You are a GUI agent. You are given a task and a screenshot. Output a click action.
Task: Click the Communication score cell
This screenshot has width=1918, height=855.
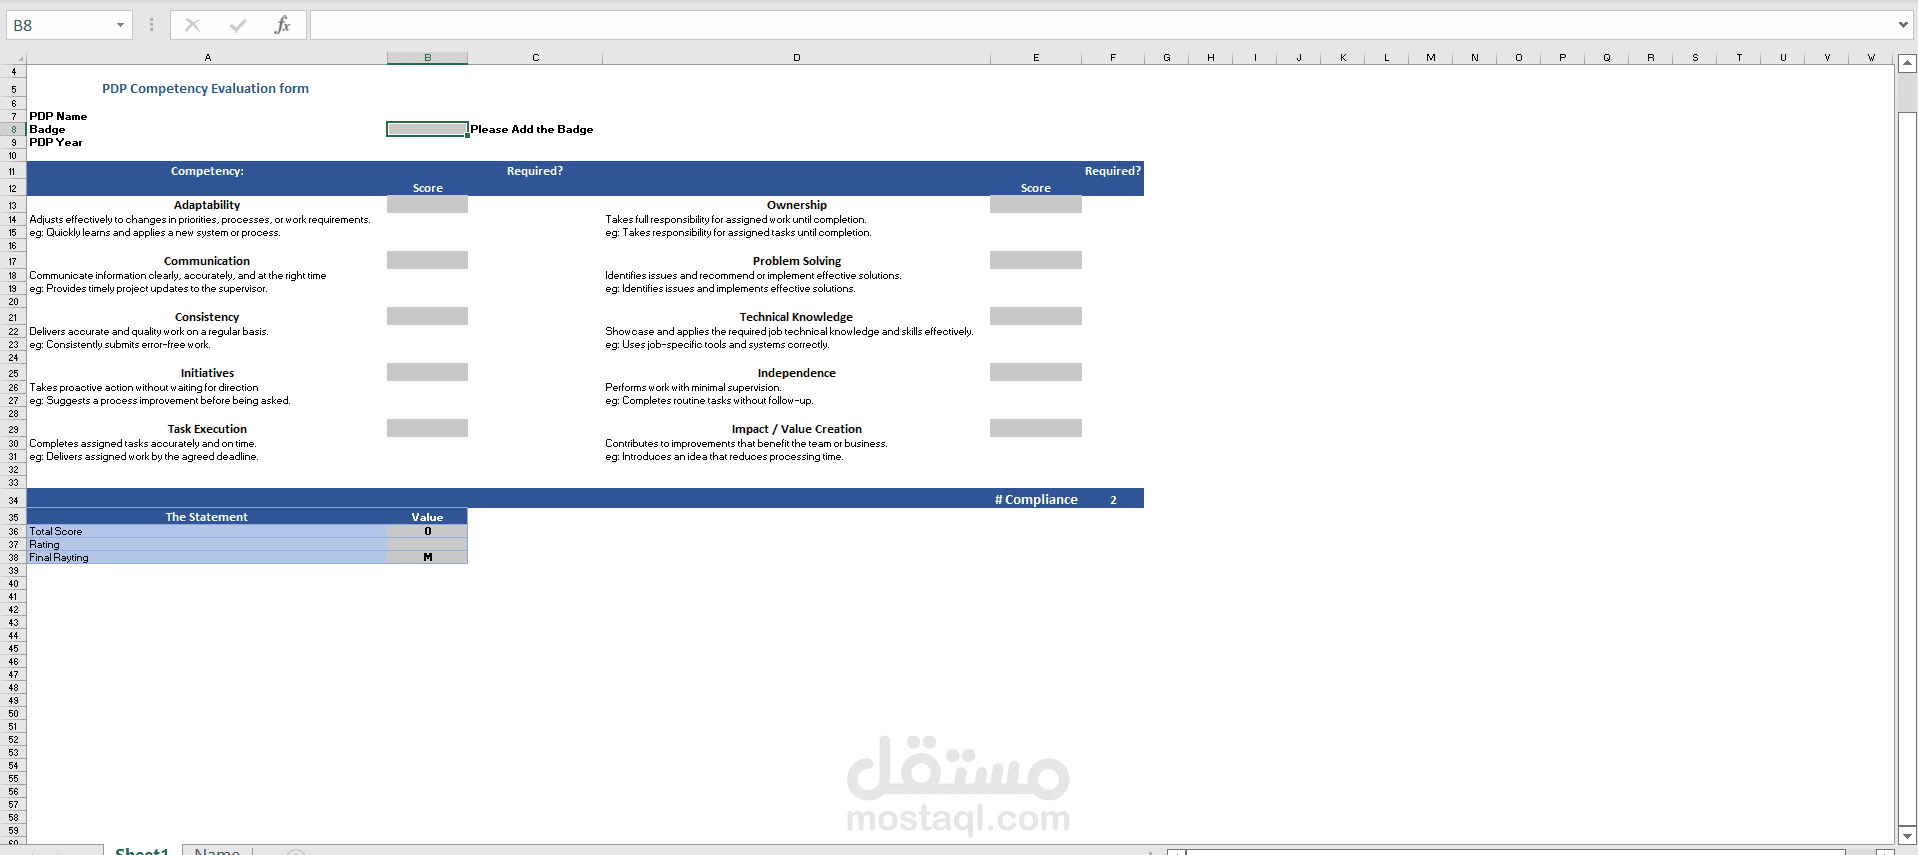coord(427,260)
